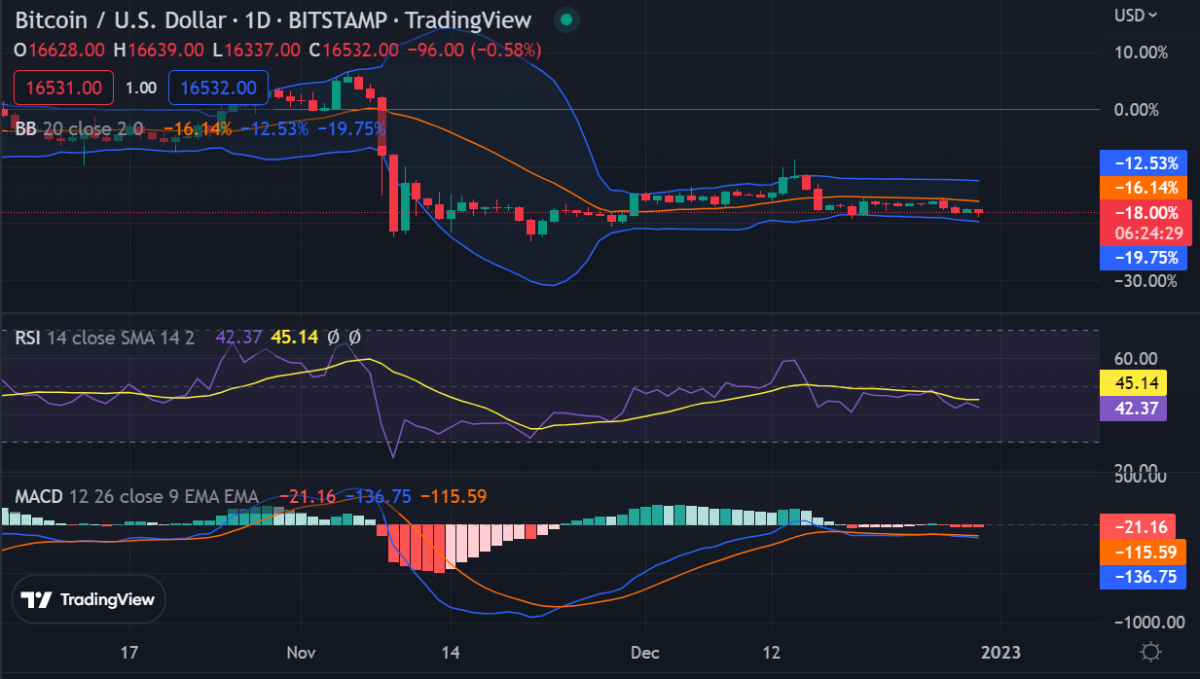This screenshot has height=679, width=1200.
Task: Click the blue buy price 16532.00 button
Action: [219, 88]
